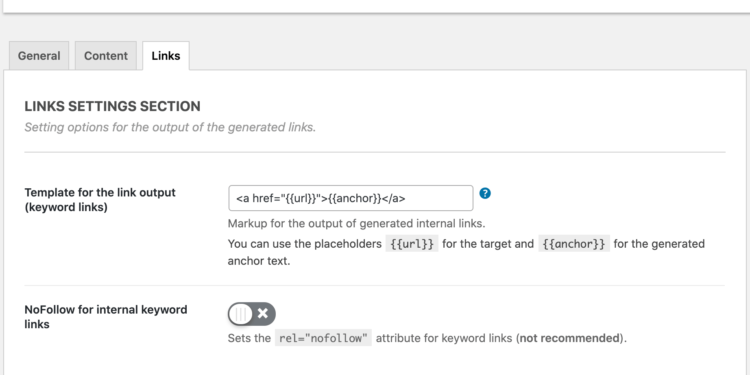Screen dimensions: 750x375
Task: Click 'Markup for the output' description text
Action: tap(356, 223)
